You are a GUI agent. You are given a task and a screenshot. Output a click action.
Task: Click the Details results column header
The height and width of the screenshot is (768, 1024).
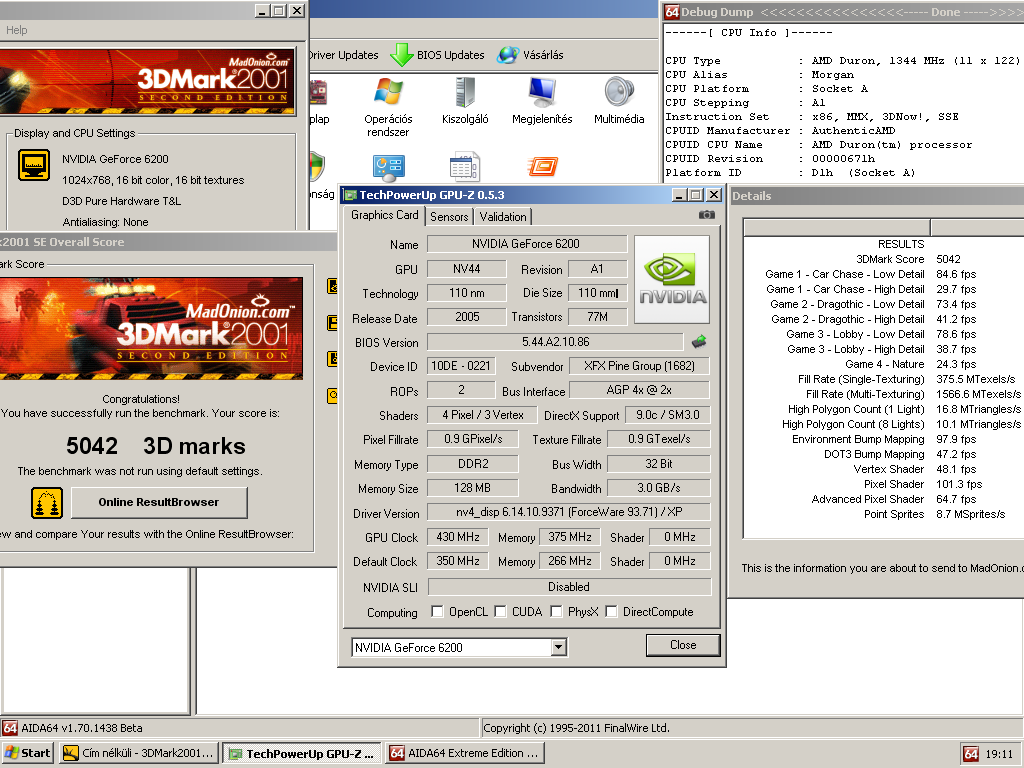click(x=837, y=227)
